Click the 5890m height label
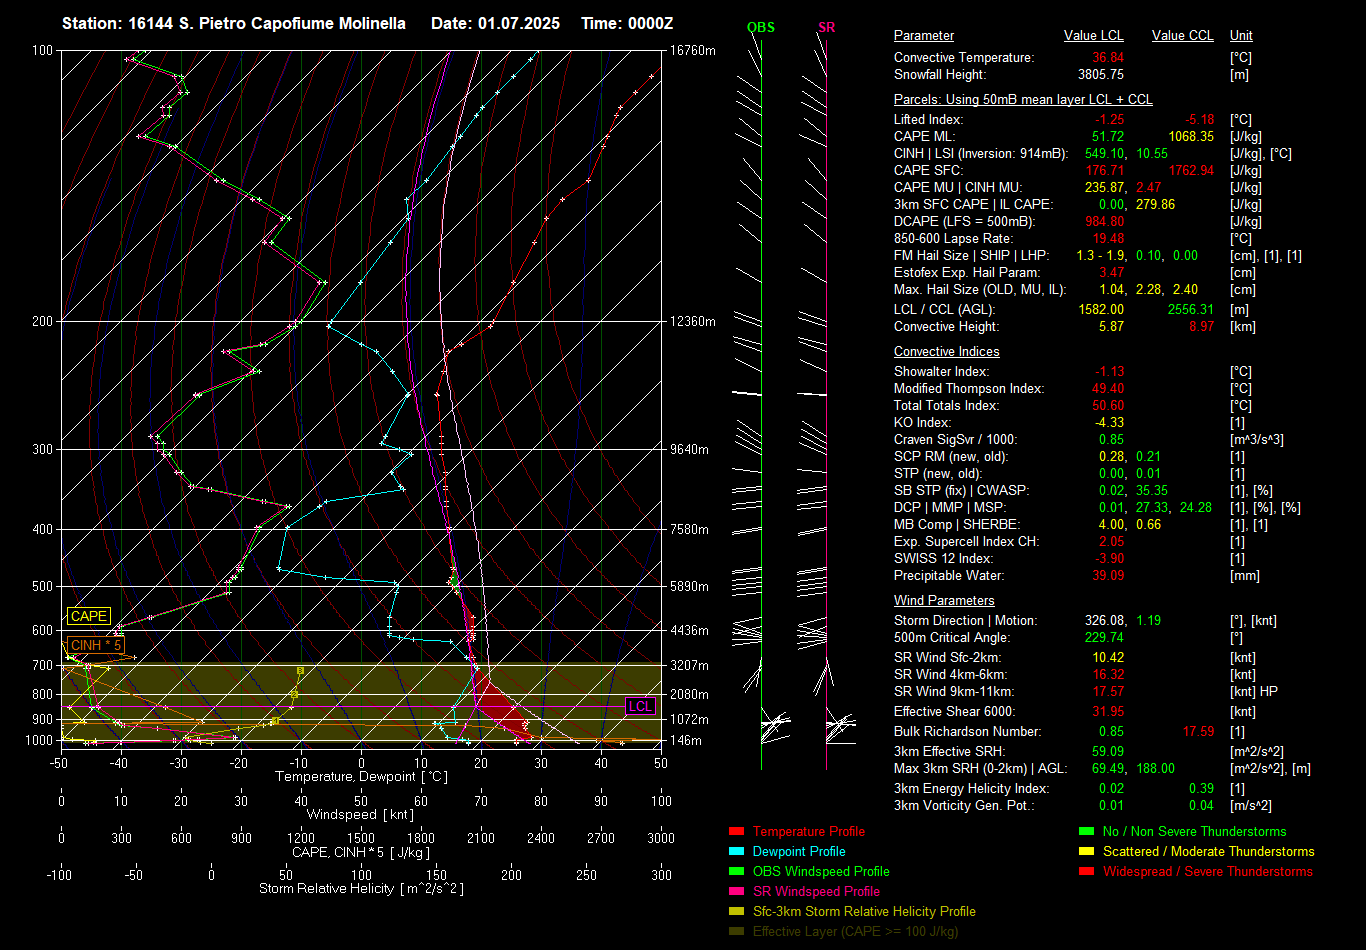1366x950 pixels. (690, 586)
